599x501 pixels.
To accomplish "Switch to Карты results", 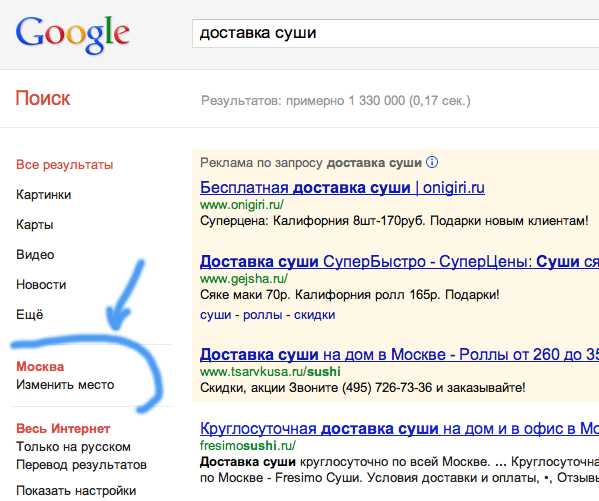I will [x=34, y=225].
